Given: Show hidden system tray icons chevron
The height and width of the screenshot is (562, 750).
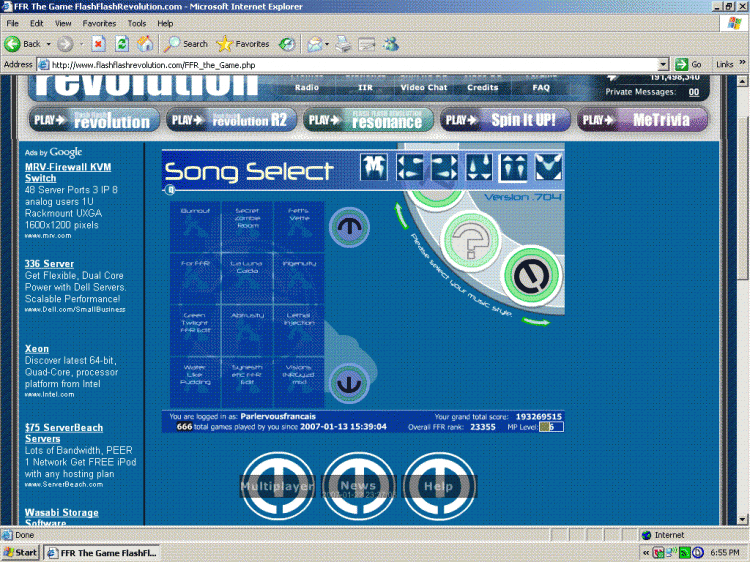Looking at the screenshot, I should 646,553.
